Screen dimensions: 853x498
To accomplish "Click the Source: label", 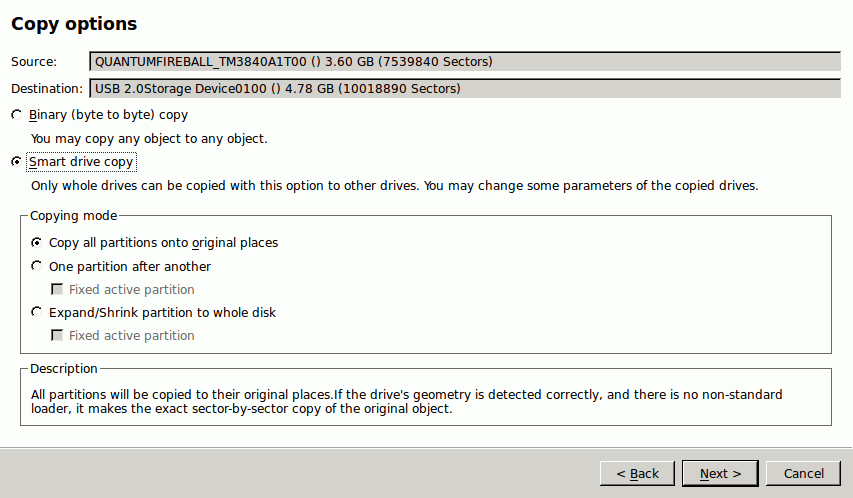I will tap(34, 62).
